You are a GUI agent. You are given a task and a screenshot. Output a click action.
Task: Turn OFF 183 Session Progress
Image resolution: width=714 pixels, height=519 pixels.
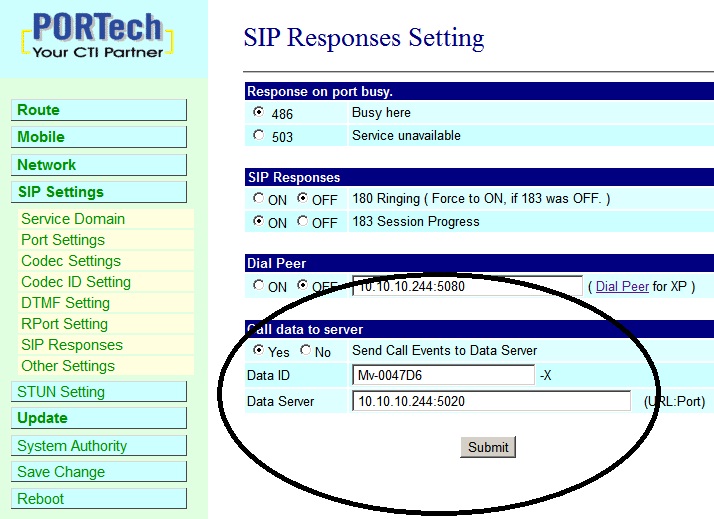click(x=302, y=221)
